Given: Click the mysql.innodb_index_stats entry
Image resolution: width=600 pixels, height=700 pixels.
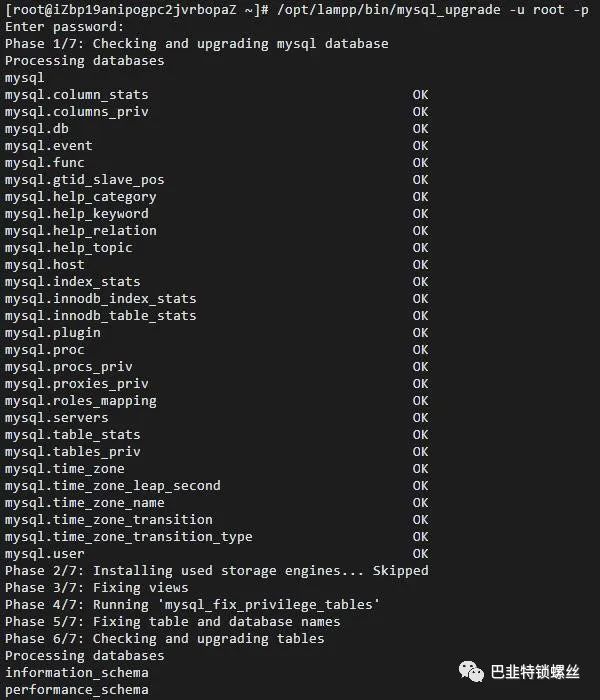Looking at the screenshot, I should click(x=100, y=299).
